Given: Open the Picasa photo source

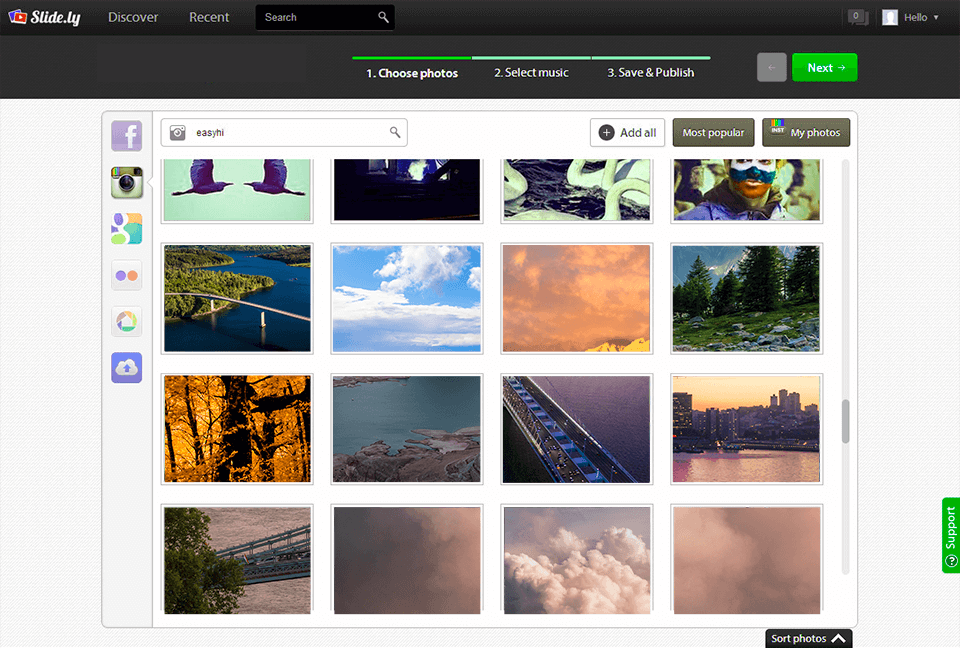Looking at the screenshot, I should [126, 321].
